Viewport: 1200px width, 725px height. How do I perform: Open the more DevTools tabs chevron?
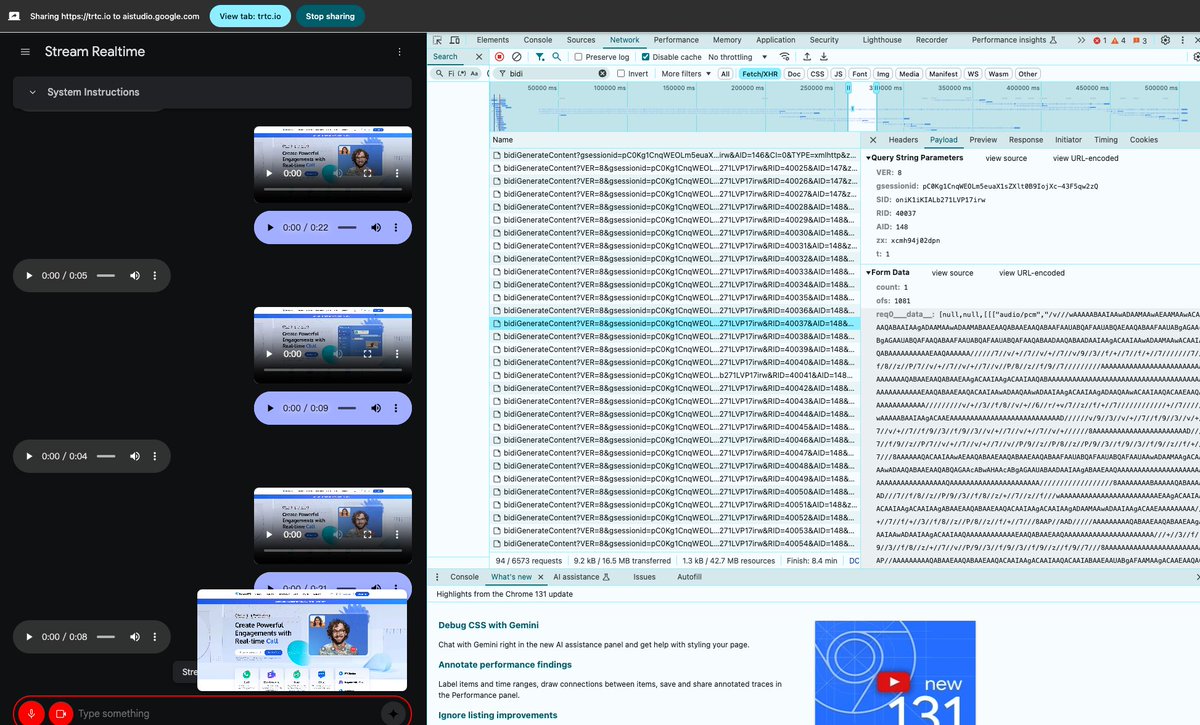[1081, 40]
